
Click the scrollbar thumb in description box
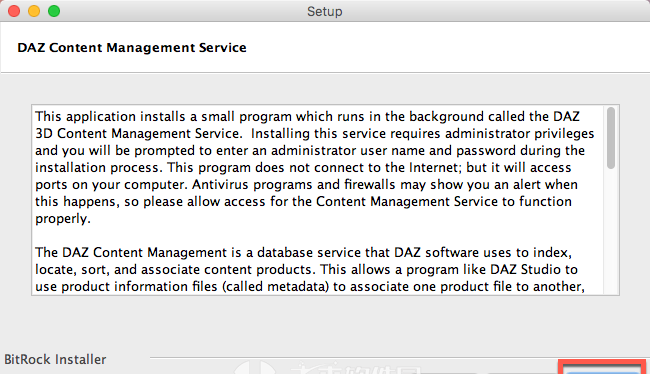pyautogui.click(x=611, y=138)
